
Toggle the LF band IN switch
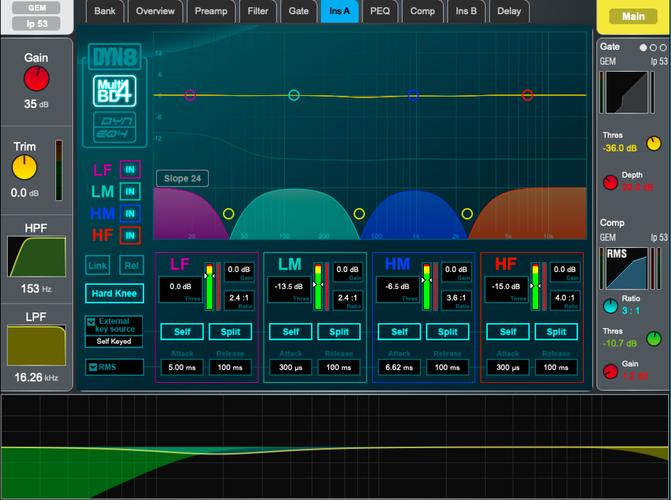[x=130, y=170]
